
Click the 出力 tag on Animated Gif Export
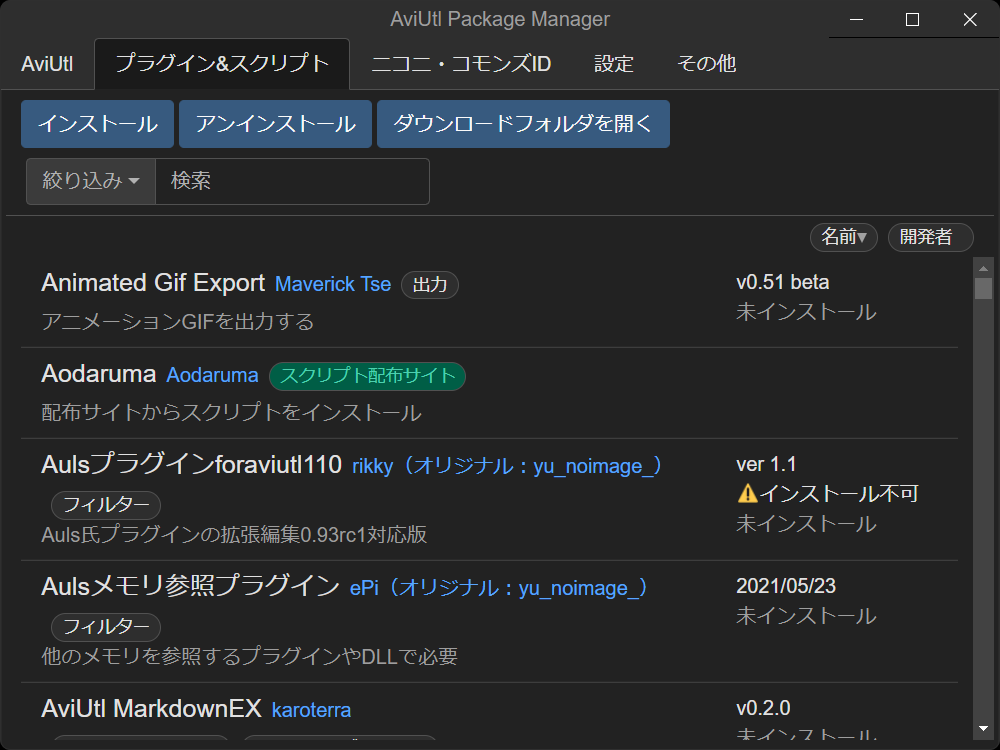pos(430,284)
